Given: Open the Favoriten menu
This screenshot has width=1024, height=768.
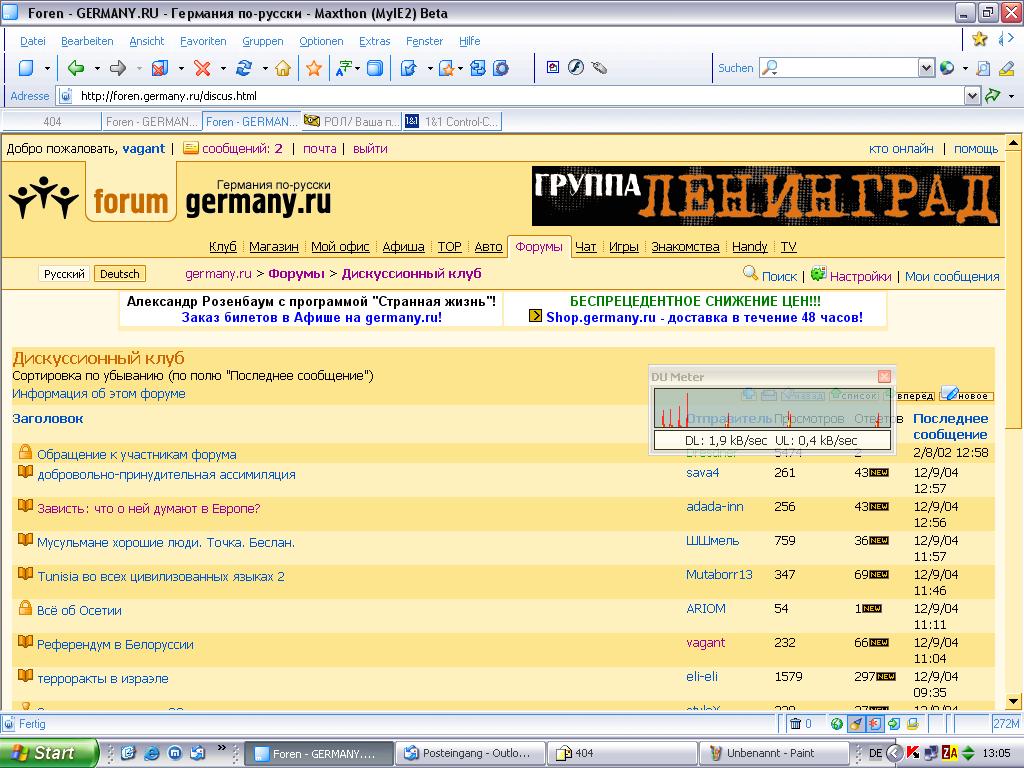Looking at the screenshot, I should (203, 41).
